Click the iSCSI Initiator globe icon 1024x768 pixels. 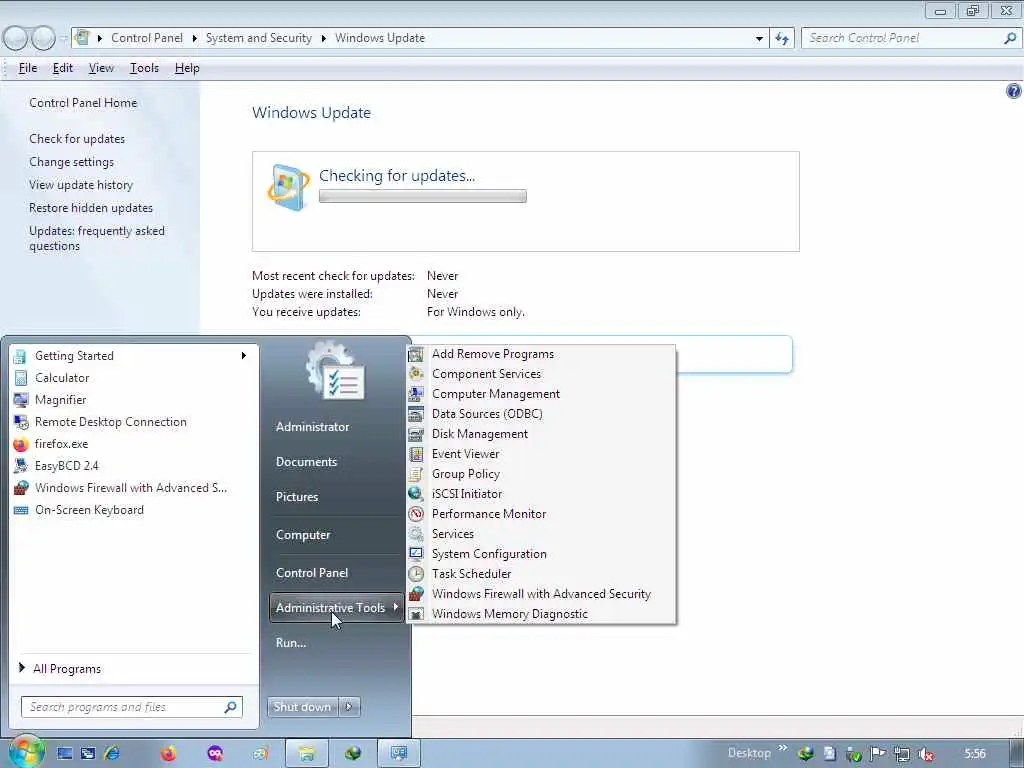click(415, 494)
